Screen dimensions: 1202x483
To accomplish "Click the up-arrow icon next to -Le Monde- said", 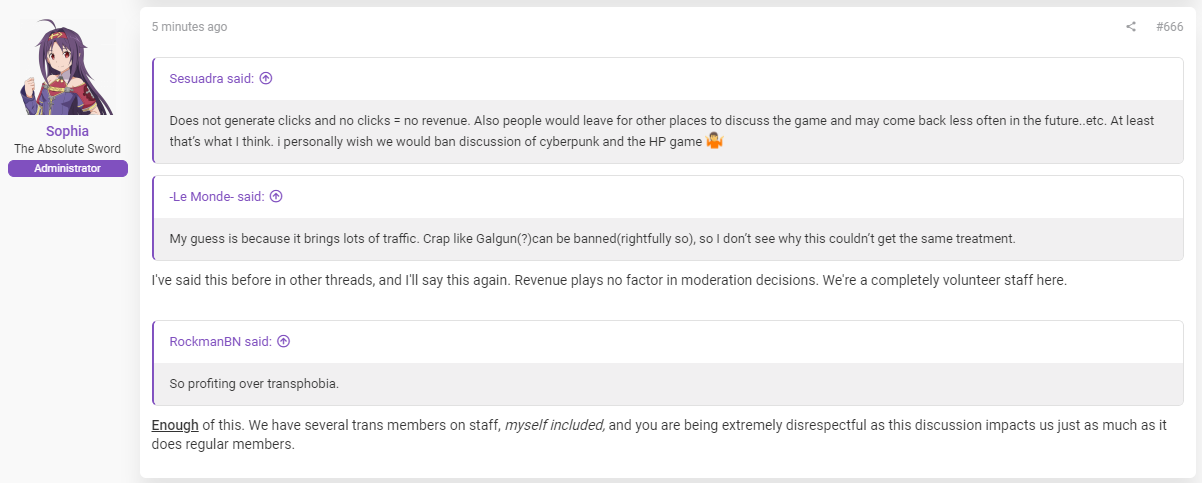I will coord(276,197).
